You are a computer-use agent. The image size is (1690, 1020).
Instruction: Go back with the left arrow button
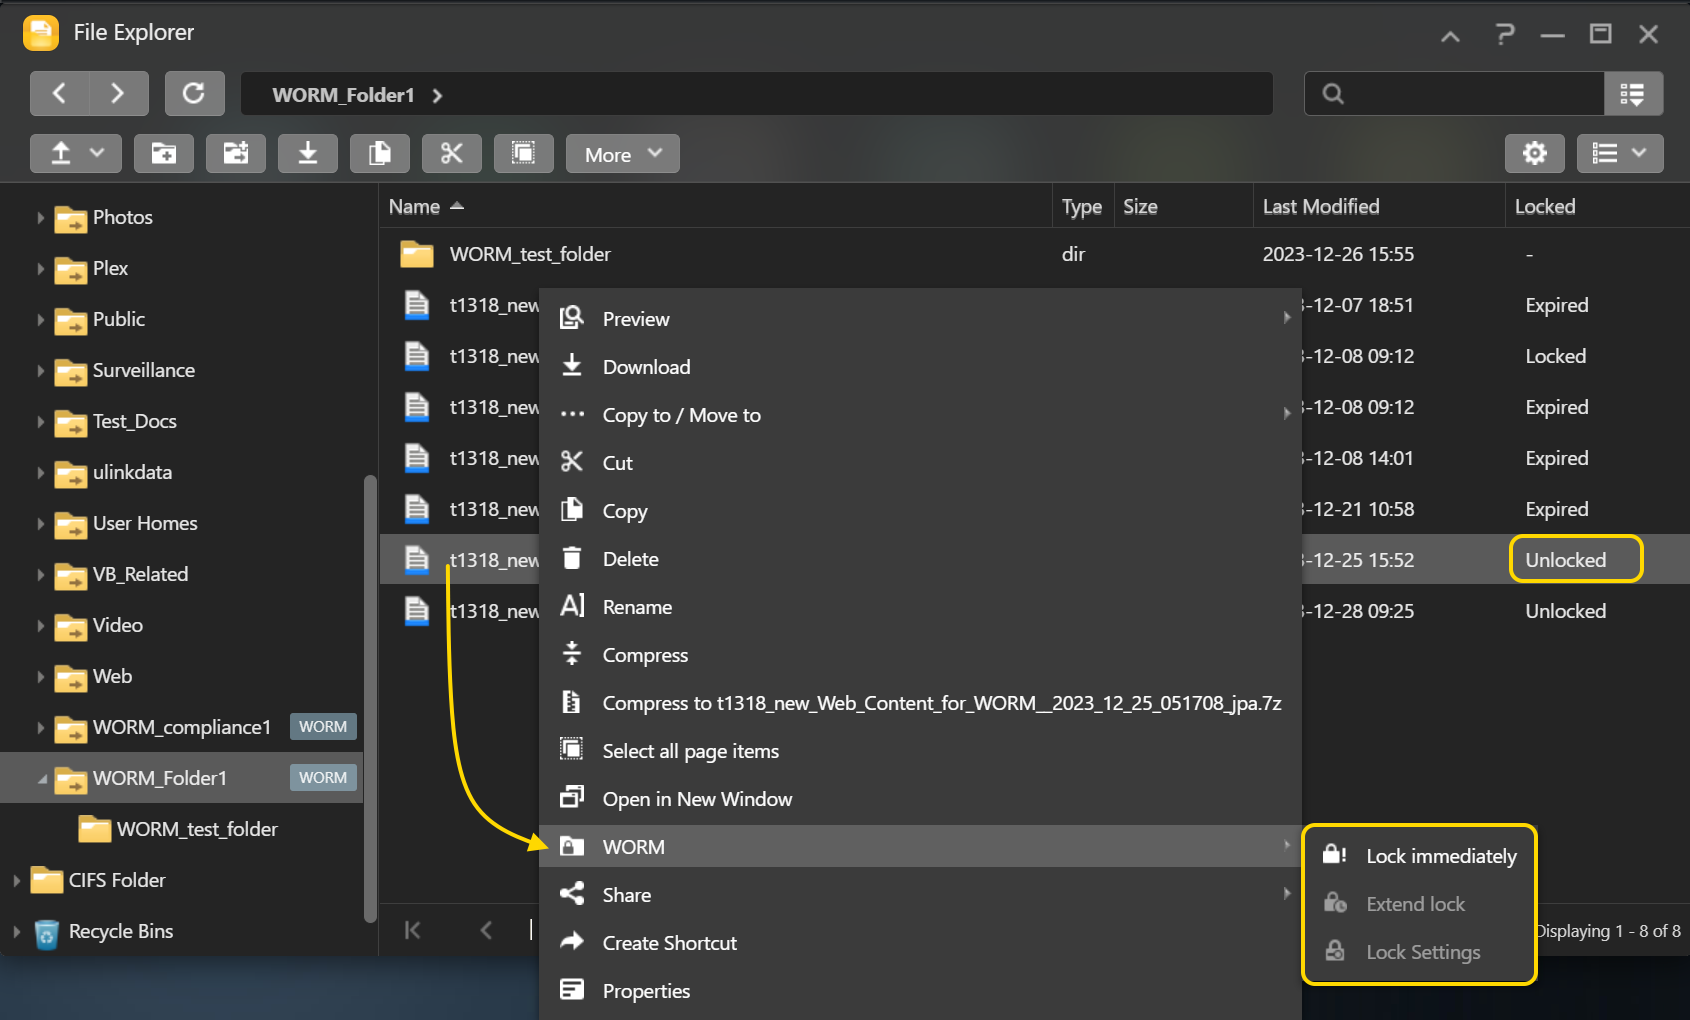(x=60, y=94)
